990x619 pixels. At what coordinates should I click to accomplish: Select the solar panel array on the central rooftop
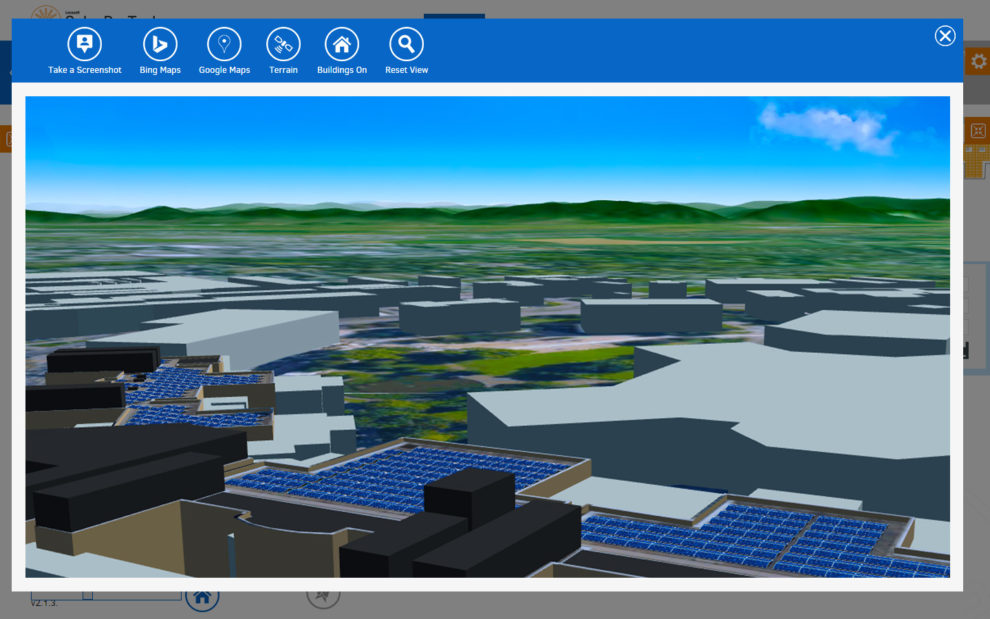click(400, 475)
